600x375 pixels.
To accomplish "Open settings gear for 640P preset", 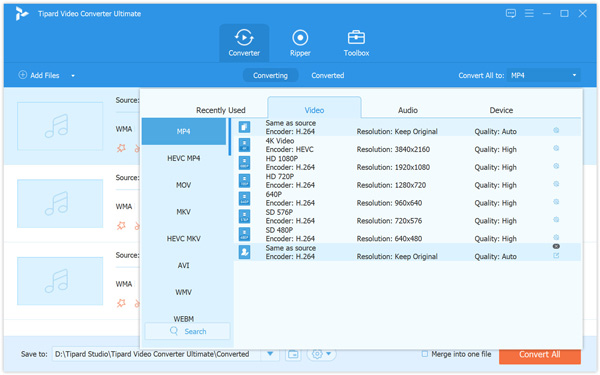I will click(x=556, y=202).
